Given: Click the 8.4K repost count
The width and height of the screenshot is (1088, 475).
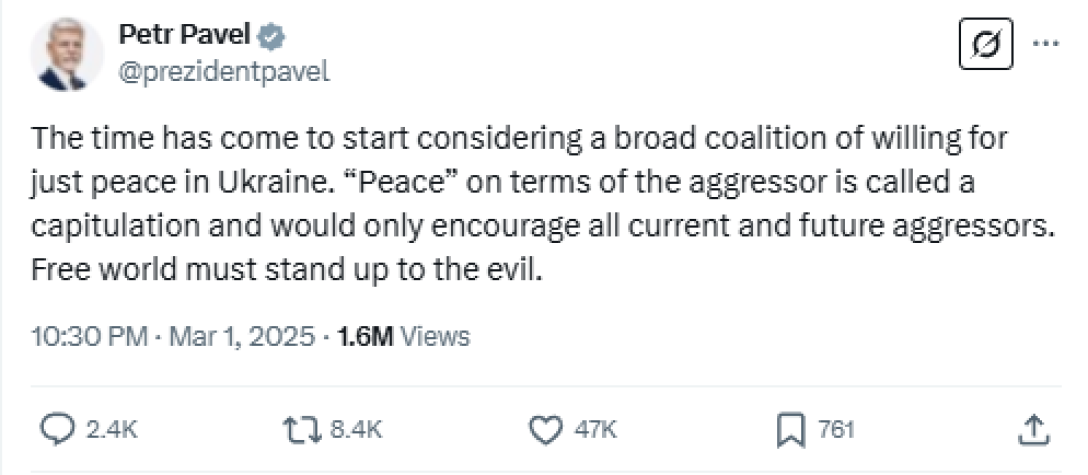Looking at the screenshot, I should pos(356,430).
